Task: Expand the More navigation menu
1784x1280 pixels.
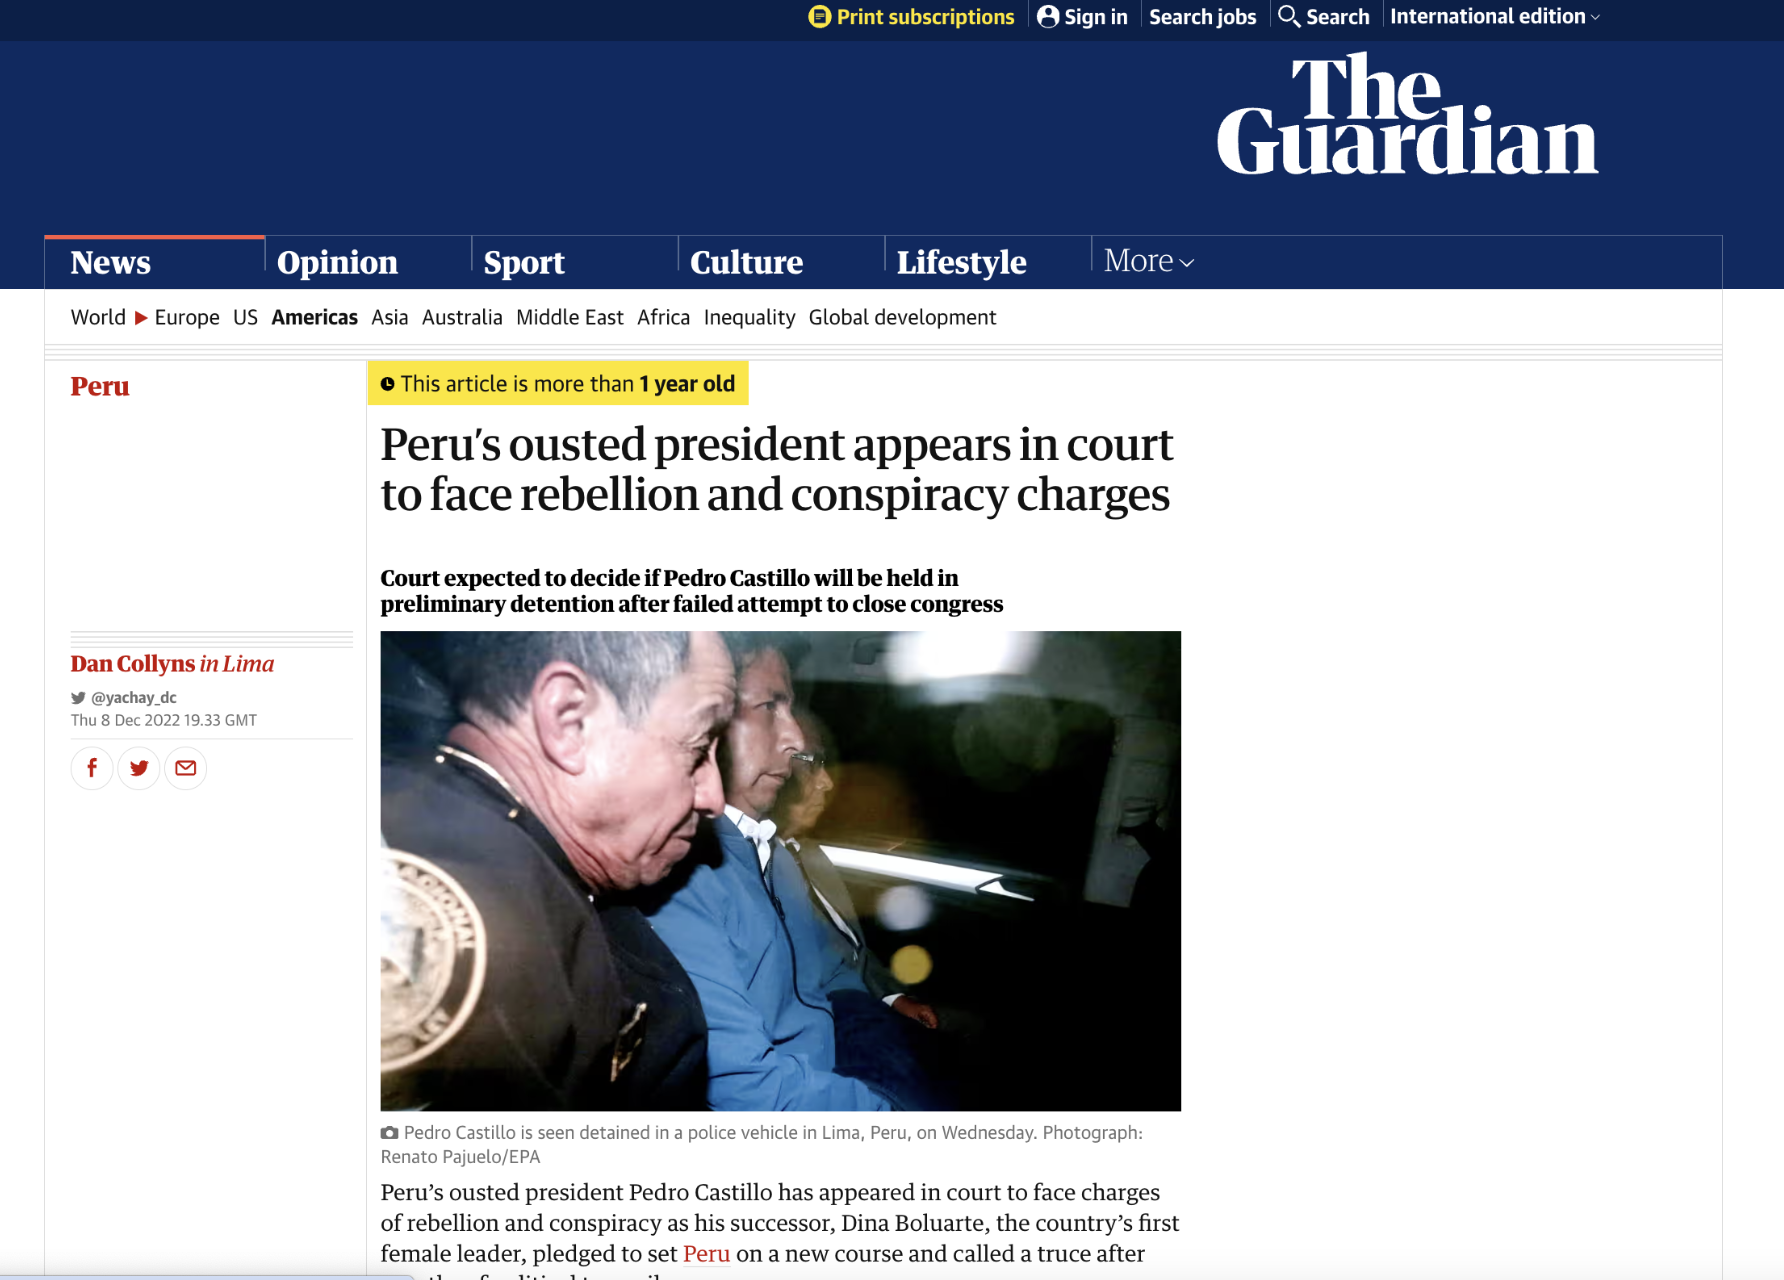Action: tap(1149, 261)
